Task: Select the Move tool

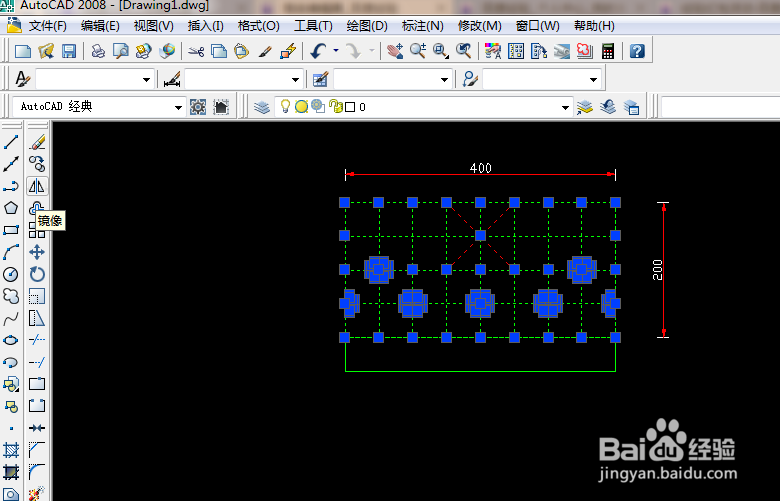Action: click(x=37, y=252)
